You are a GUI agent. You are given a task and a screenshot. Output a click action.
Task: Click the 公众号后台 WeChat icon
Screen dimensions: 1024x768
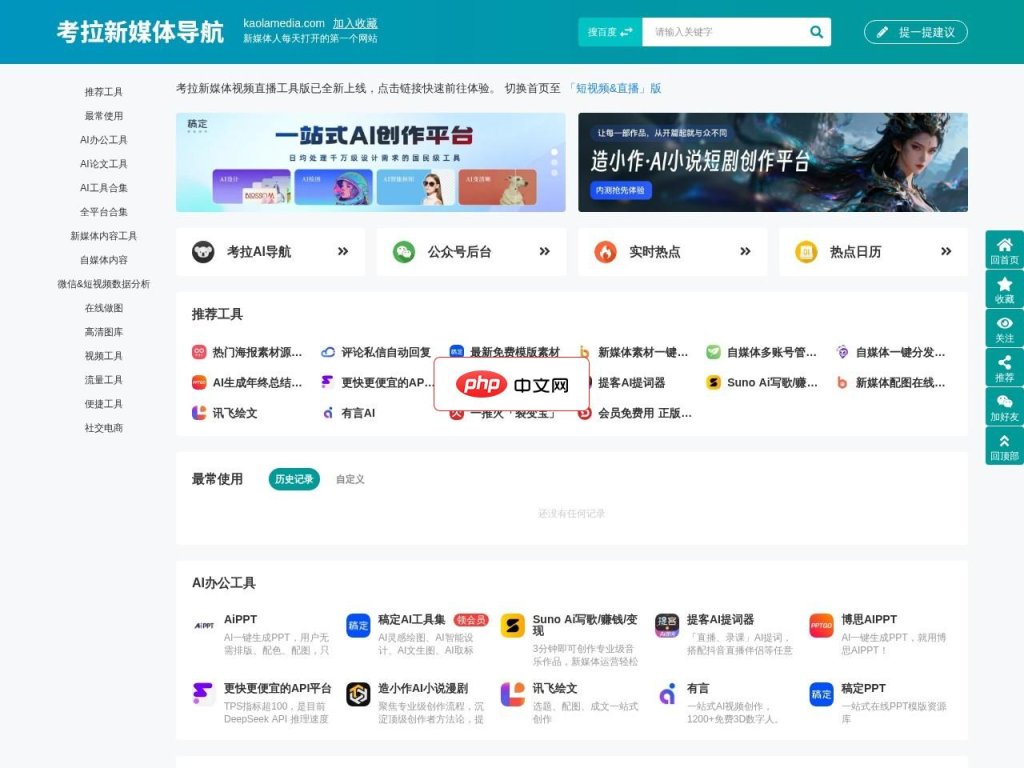coord(404,251)
